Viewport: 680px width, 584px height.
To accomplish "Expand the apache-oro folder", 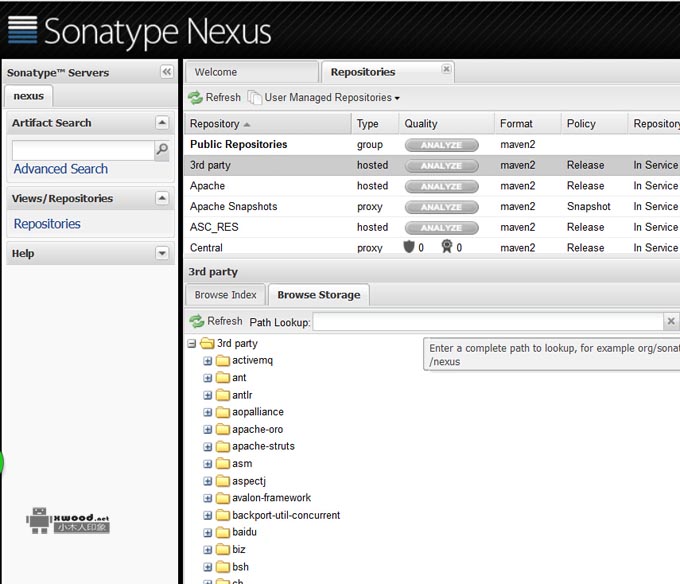I will coord(208,430).
